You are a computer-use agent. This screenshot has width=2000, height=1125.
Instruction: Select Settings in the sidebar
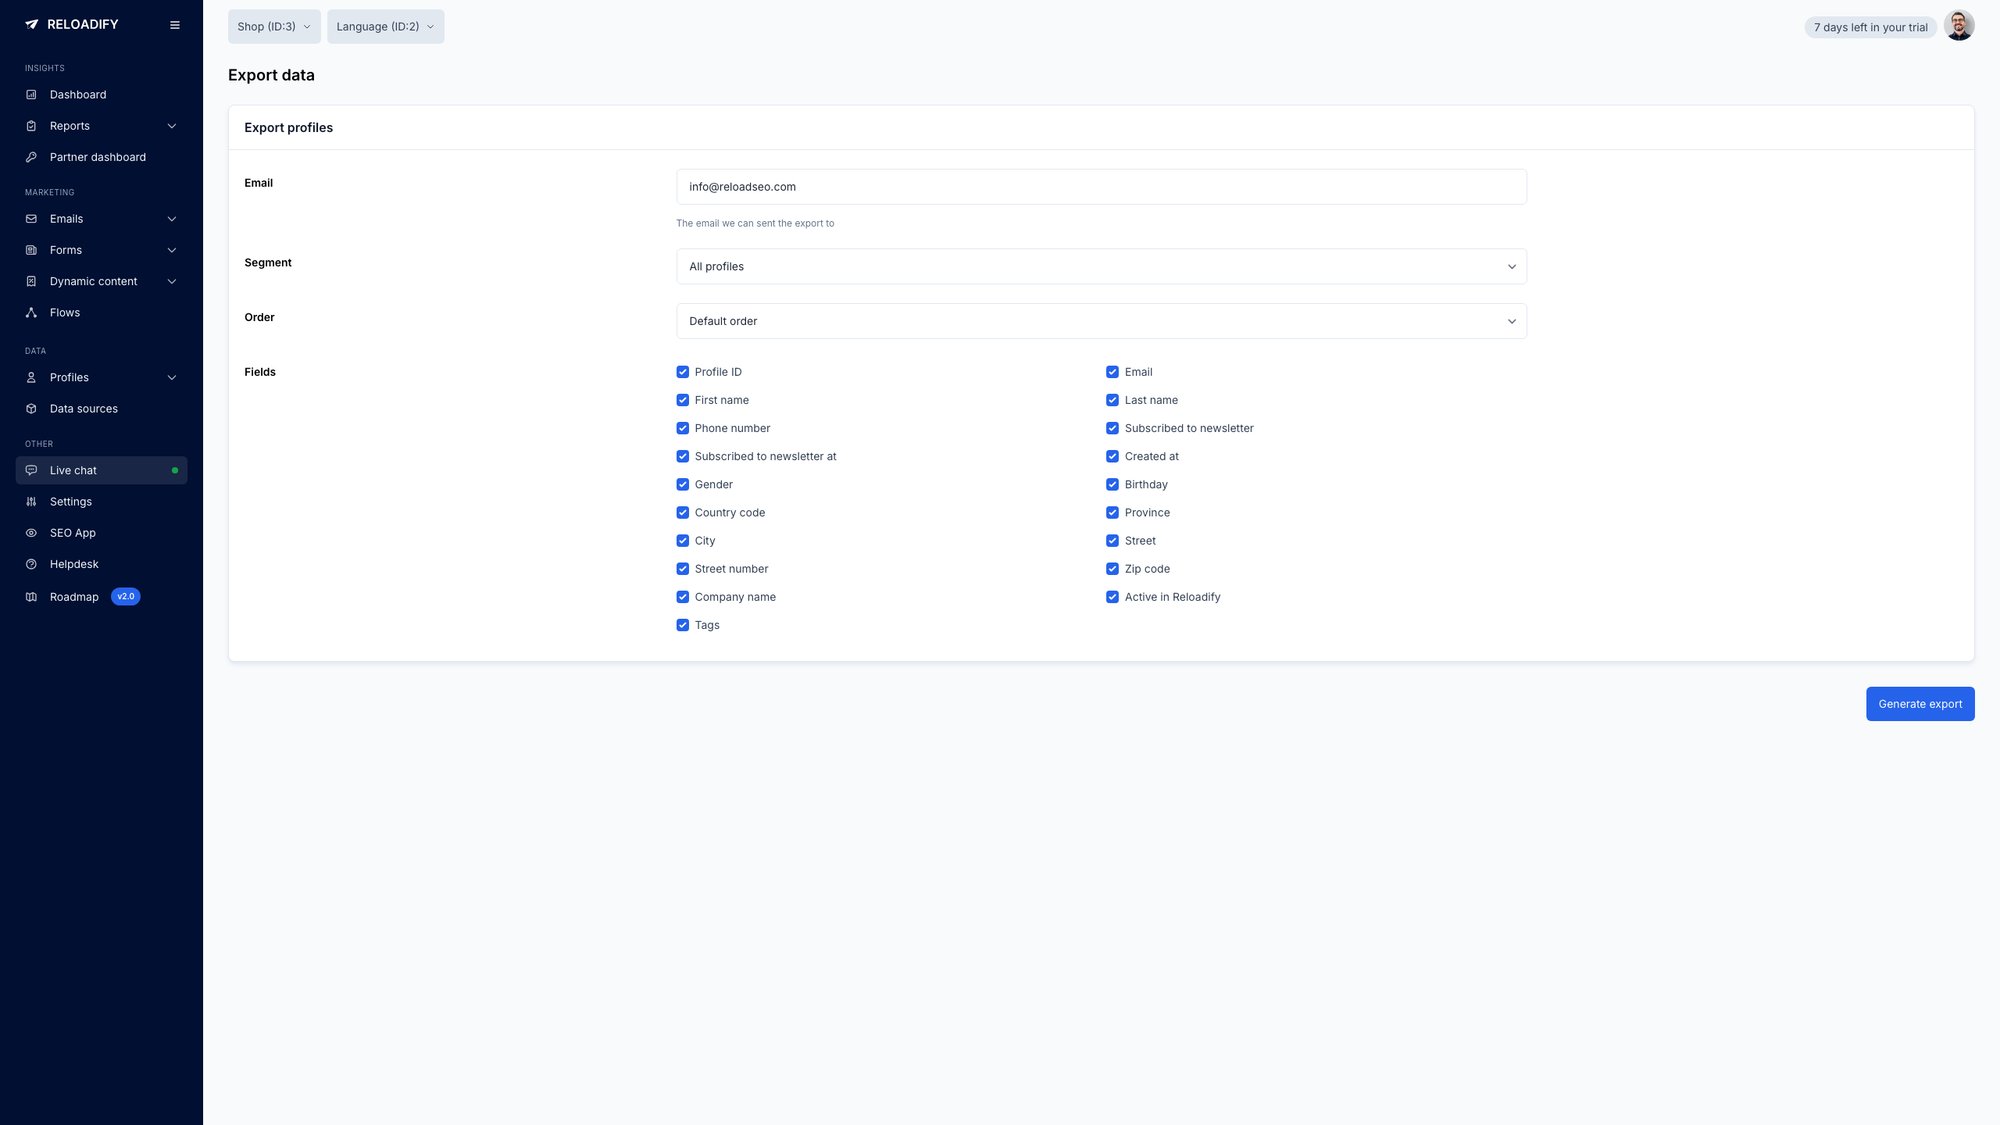click(71, 501)
